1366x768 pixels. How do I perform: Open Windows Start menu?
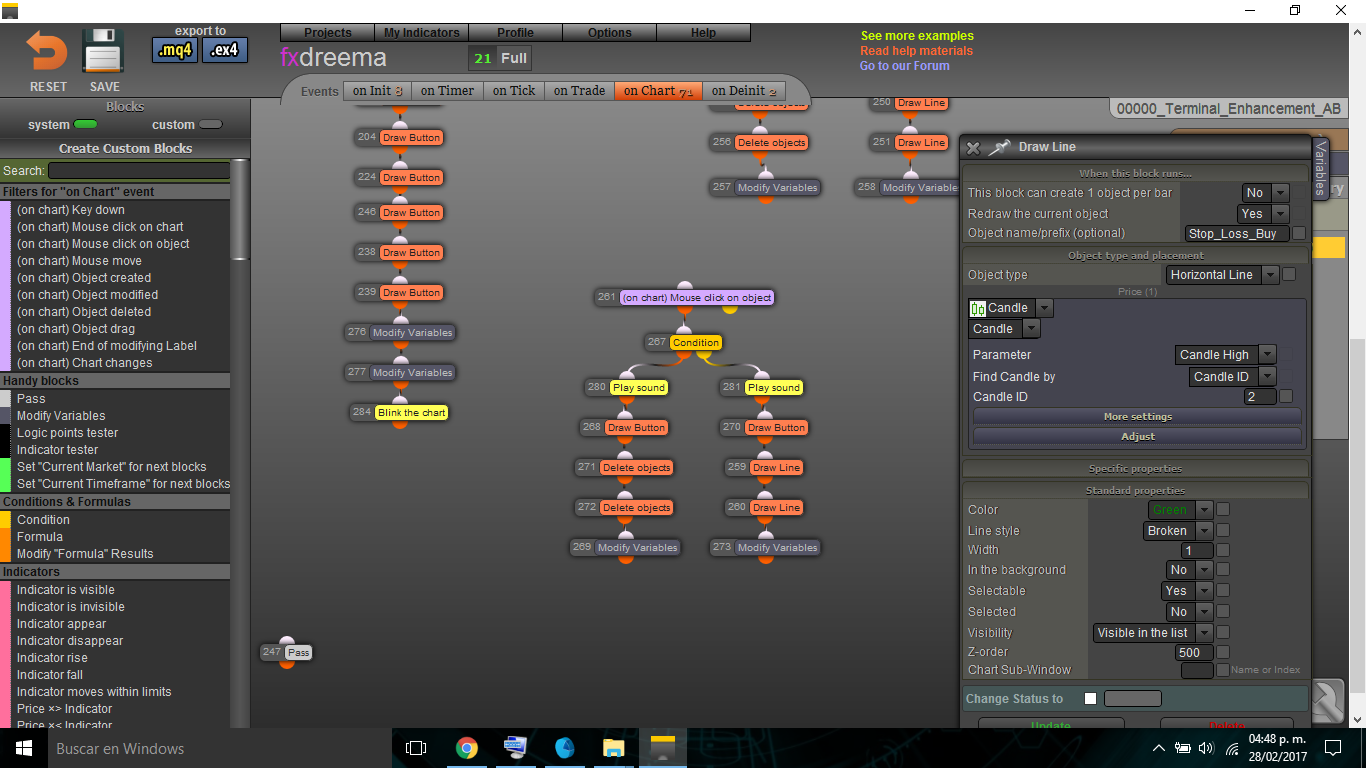tap(24, 748)
